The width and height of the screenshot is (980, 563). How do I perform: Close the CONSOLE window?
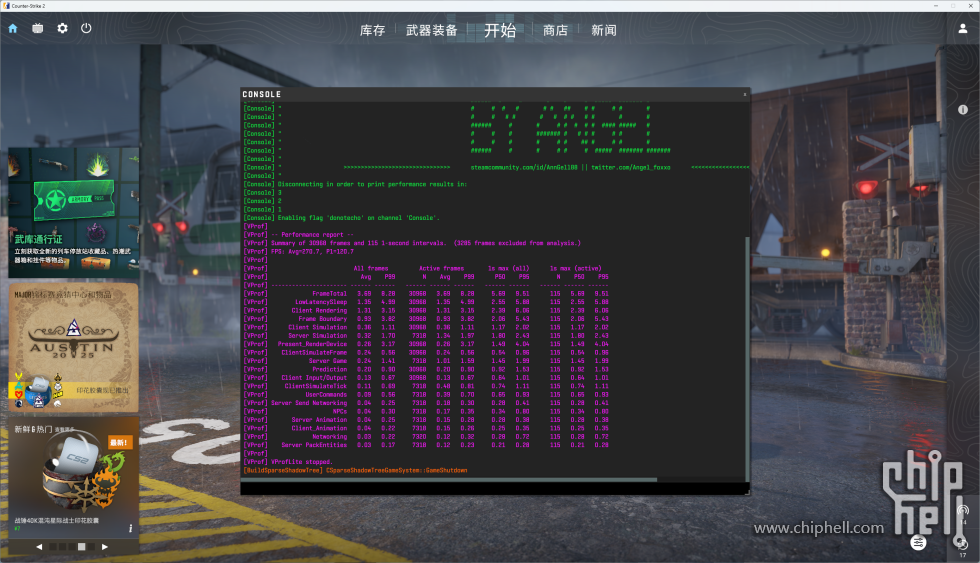(744, 94)
